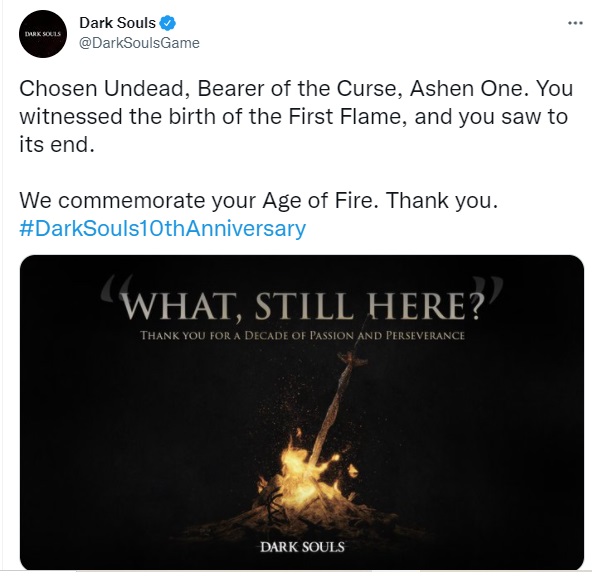Click the "WHAT, STILL HERE?" headline
Screen dimensions: 612x587
302,304
